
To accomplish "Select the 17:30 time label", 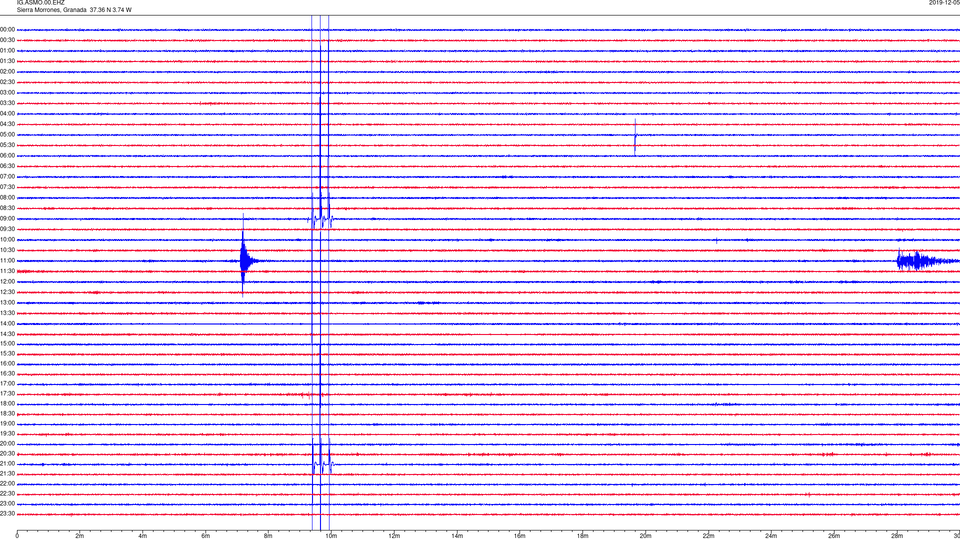I will [7, 394].
